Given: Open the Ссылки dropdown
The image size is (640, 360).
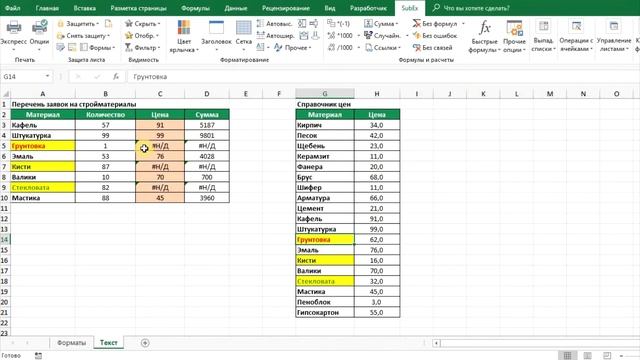Looking at the screenshot, I should coord(383,48).
